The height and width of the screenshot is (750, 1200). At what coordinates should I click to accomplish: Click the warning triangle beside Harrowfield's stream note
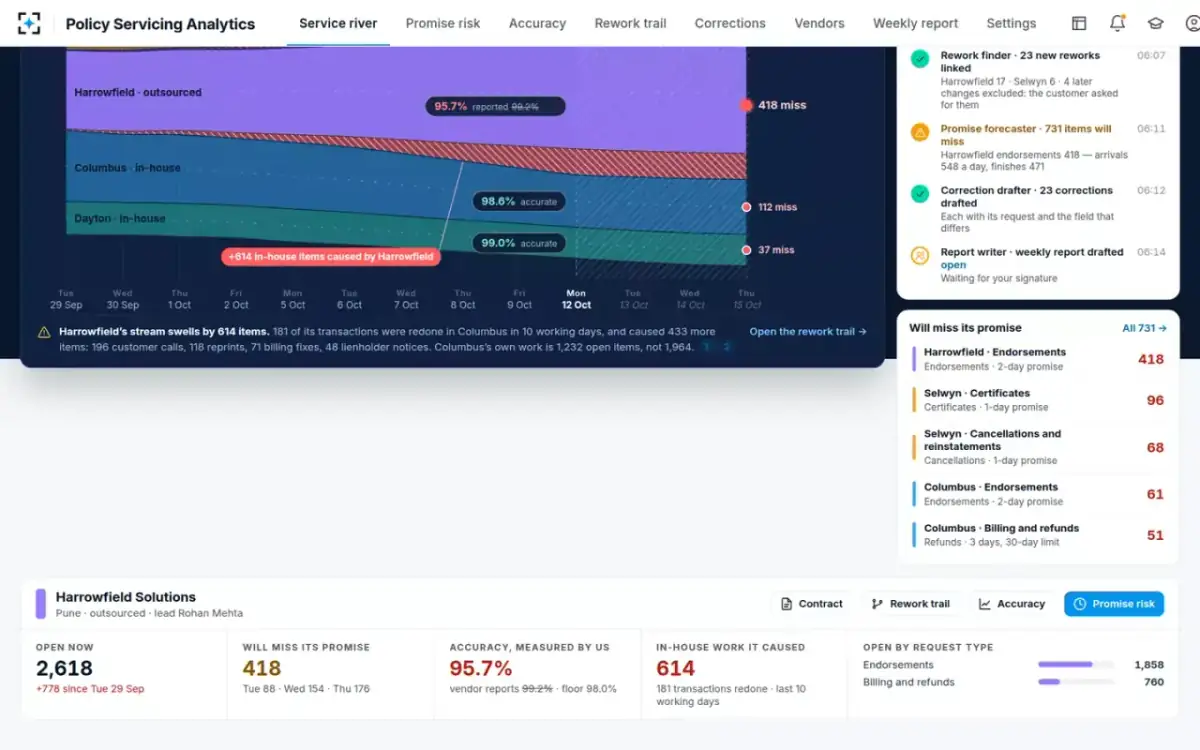[44, 332]
